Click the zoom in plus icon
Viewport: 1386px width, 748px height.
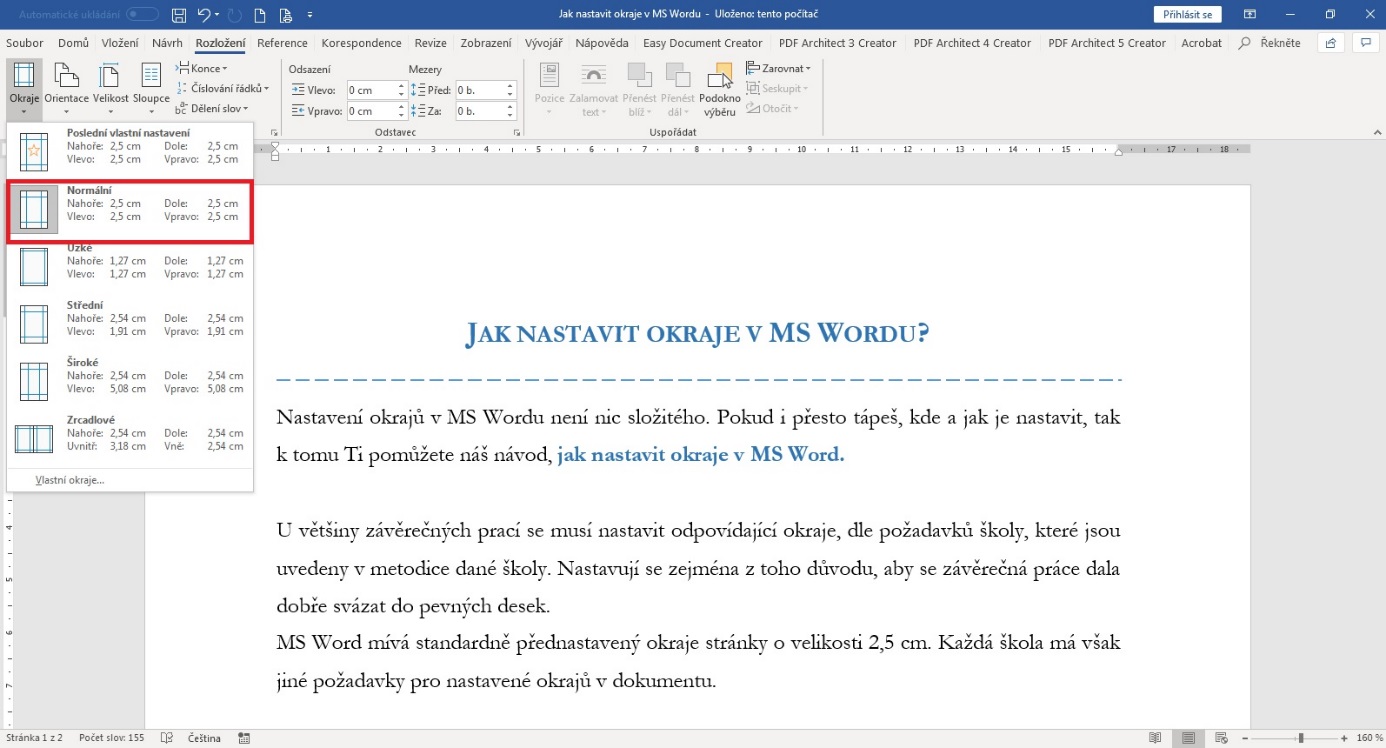tap(1343, 738)
